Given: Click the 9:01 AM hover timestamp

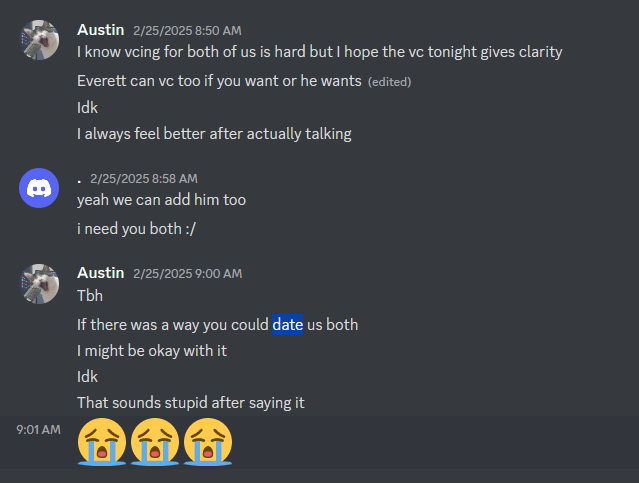Looking at the screenshot, I should click(x=38, y=430).
